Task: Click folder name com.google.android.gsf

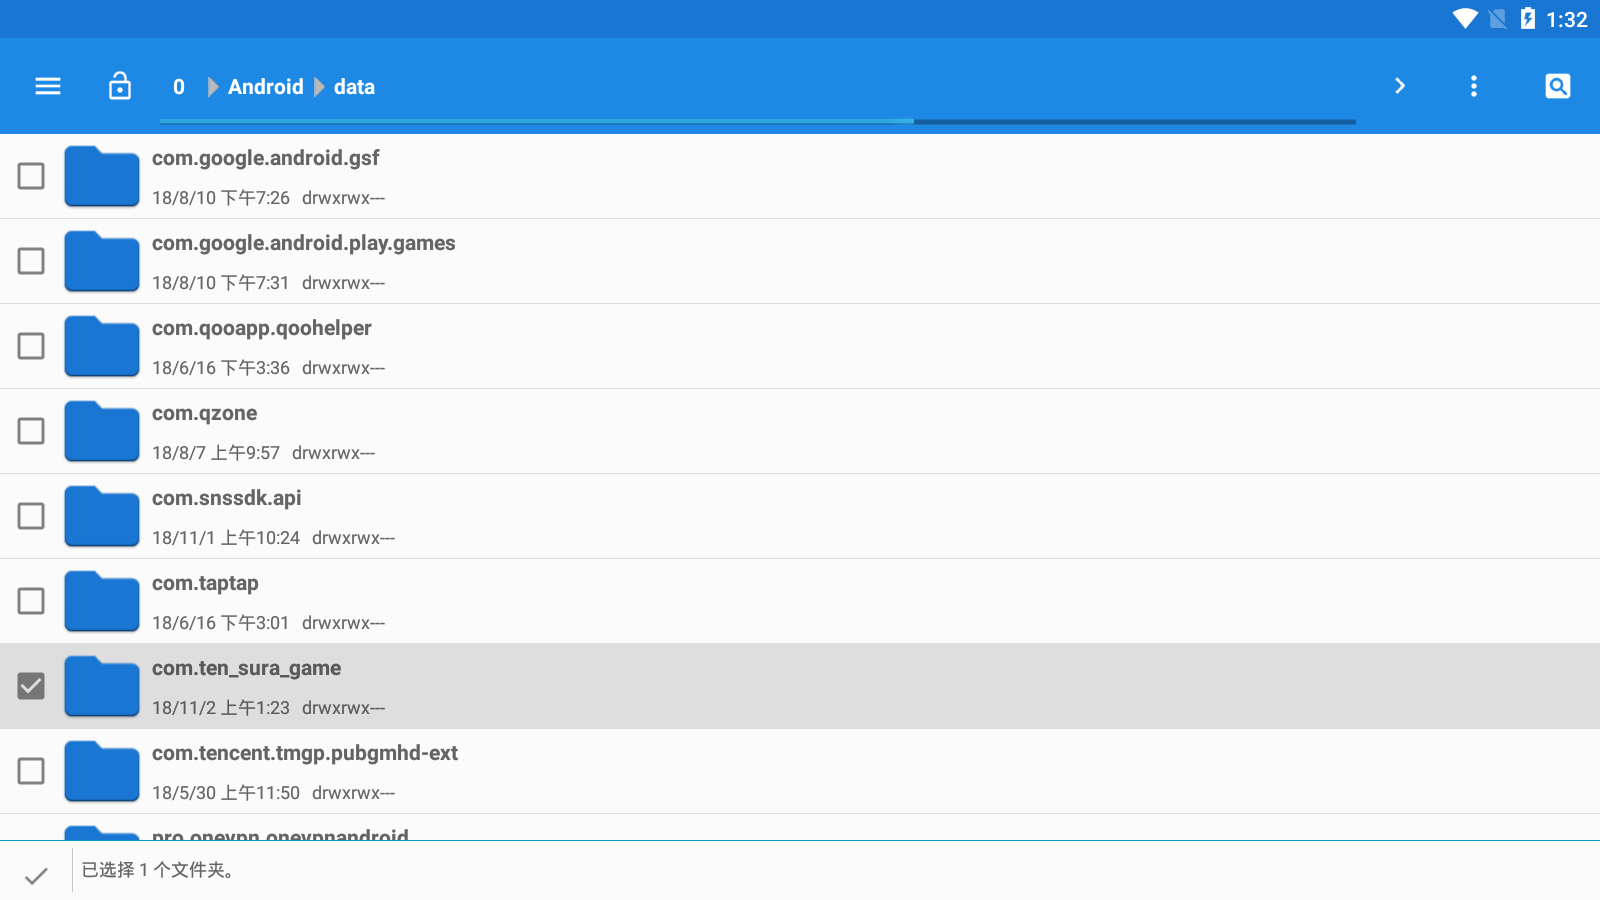Action: click(x=266, y=158)
